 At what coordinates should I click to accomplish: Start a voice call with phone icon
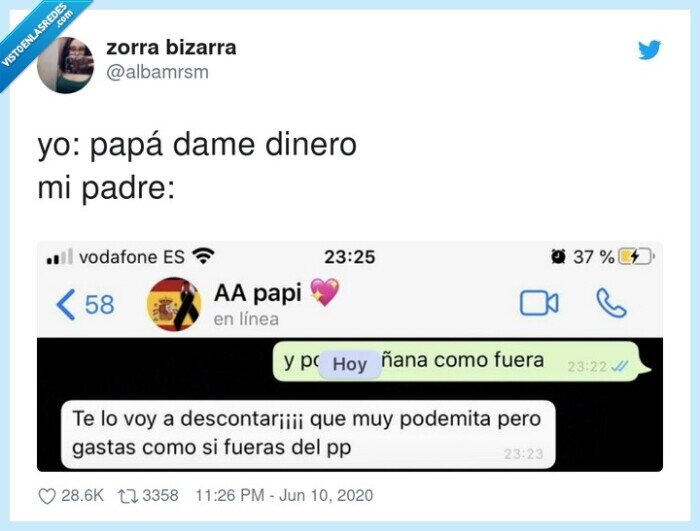611,303
